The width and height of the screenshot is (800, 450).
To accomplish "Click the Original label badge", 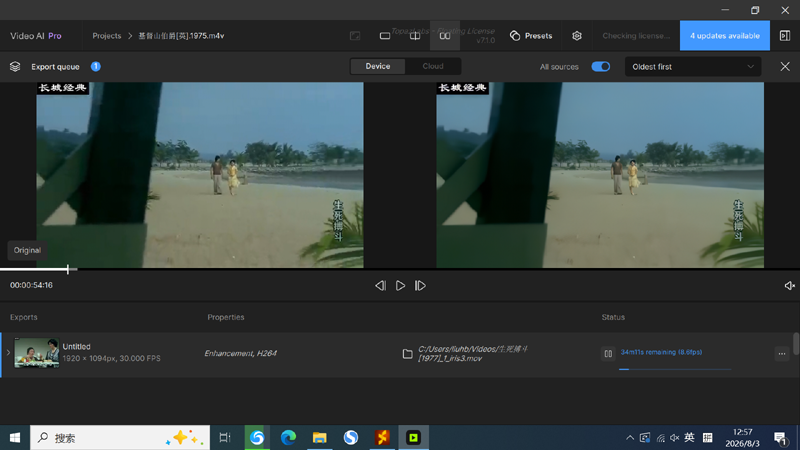I will point(27,251).
